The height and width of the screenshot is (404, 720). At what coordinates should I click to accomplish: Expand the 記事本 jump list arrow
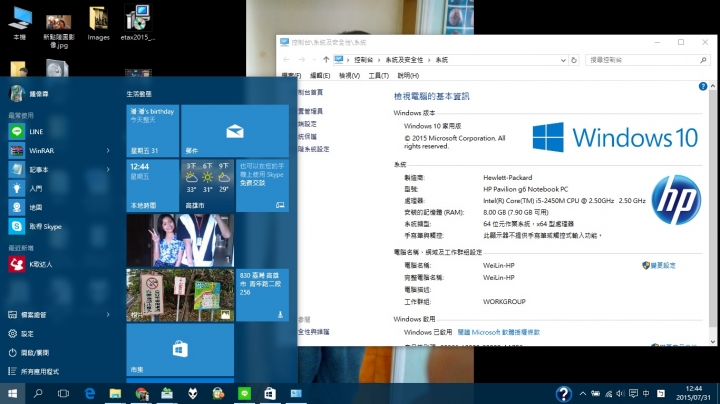pyautogui.click(x=108, y=169)
